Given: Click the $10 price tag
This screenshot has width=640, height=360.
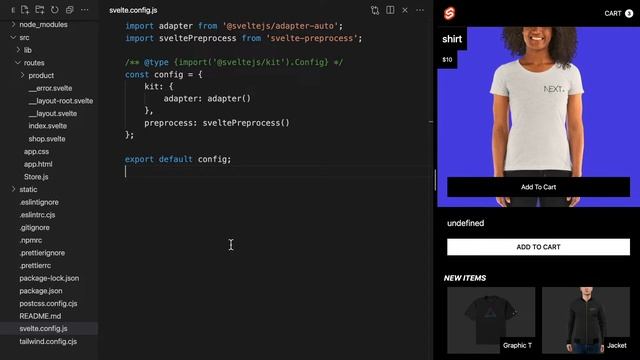Looking at the screenshot, I should [447, 60].
